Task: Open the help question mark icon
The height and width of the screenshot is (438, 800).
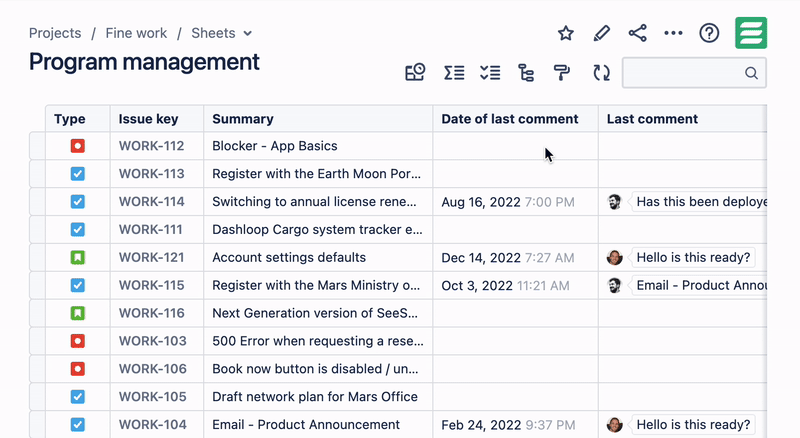Action: coord(709,33)
